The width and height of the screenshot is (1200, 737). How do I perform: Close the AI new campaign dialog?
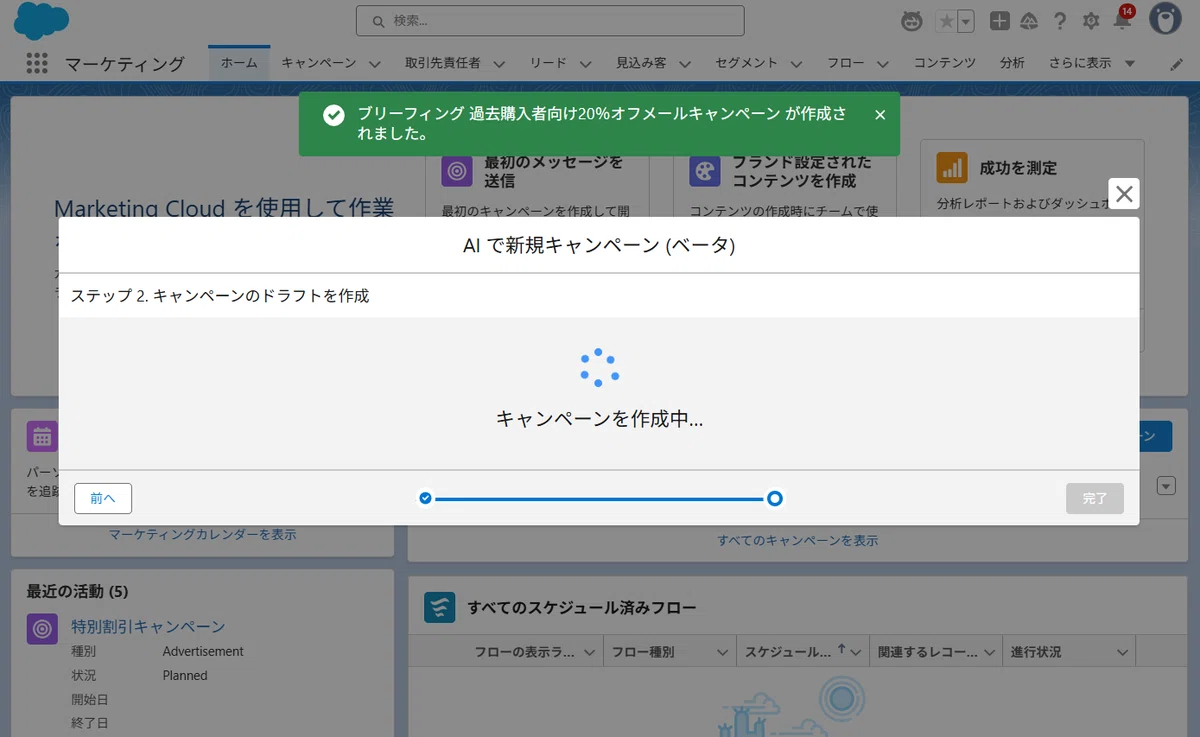1124,194
